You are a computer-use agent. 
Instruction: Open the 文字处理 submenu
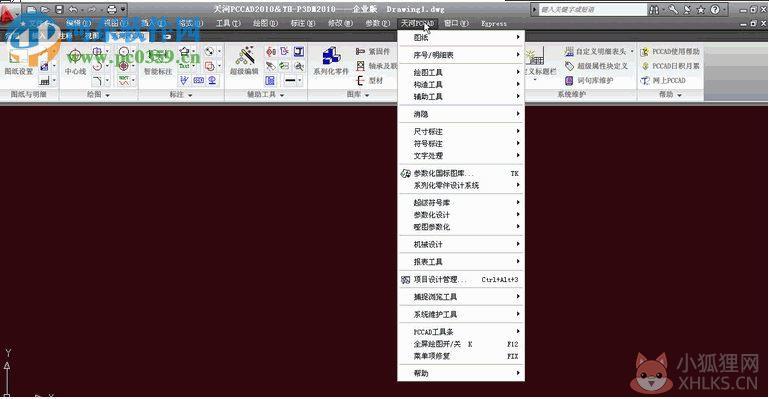(461, 156)
